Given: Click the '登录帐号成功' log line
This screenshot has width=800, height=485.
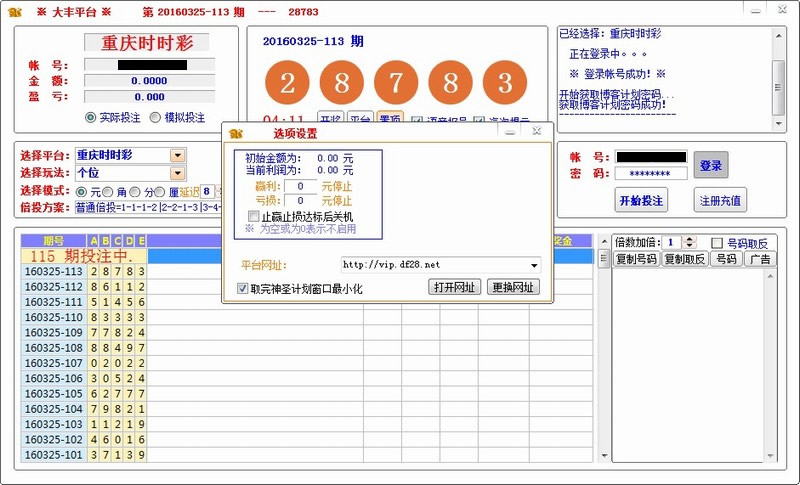Looking at the screenshot, I should coord(617,74).
